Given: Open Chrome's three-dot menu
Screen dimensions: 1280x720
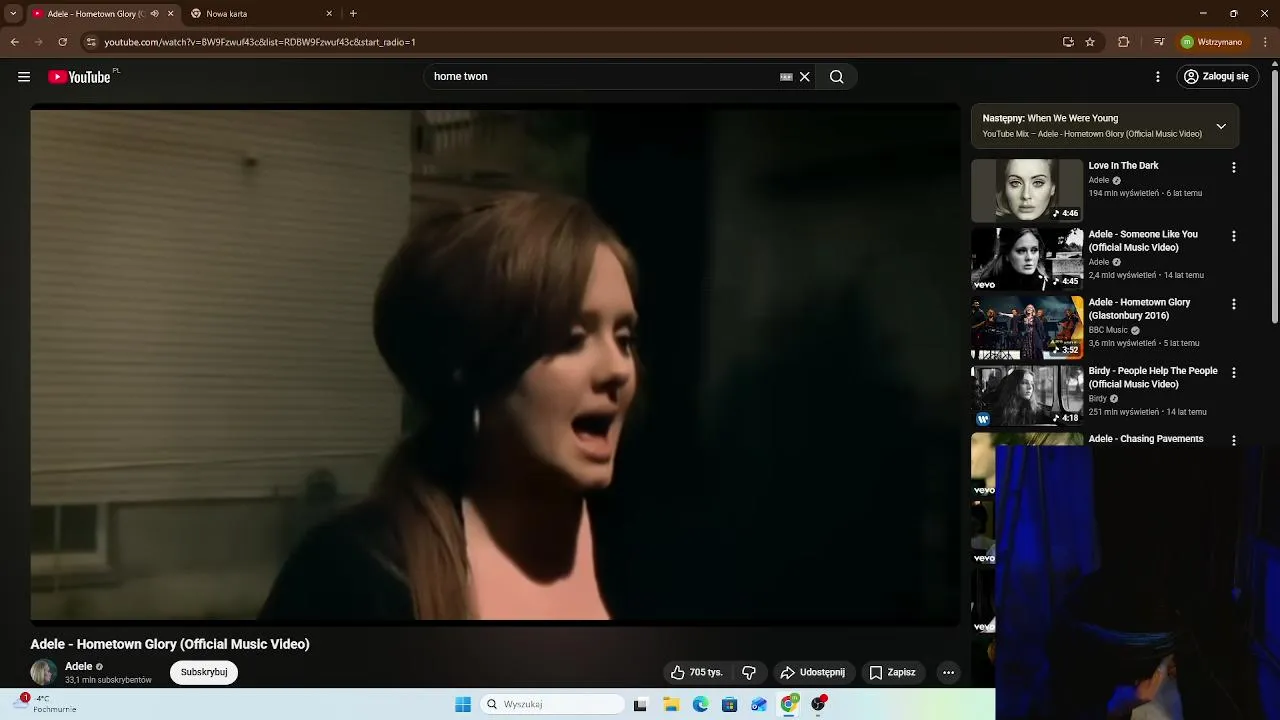Looking at the screenshot, I should [1266, 42].
